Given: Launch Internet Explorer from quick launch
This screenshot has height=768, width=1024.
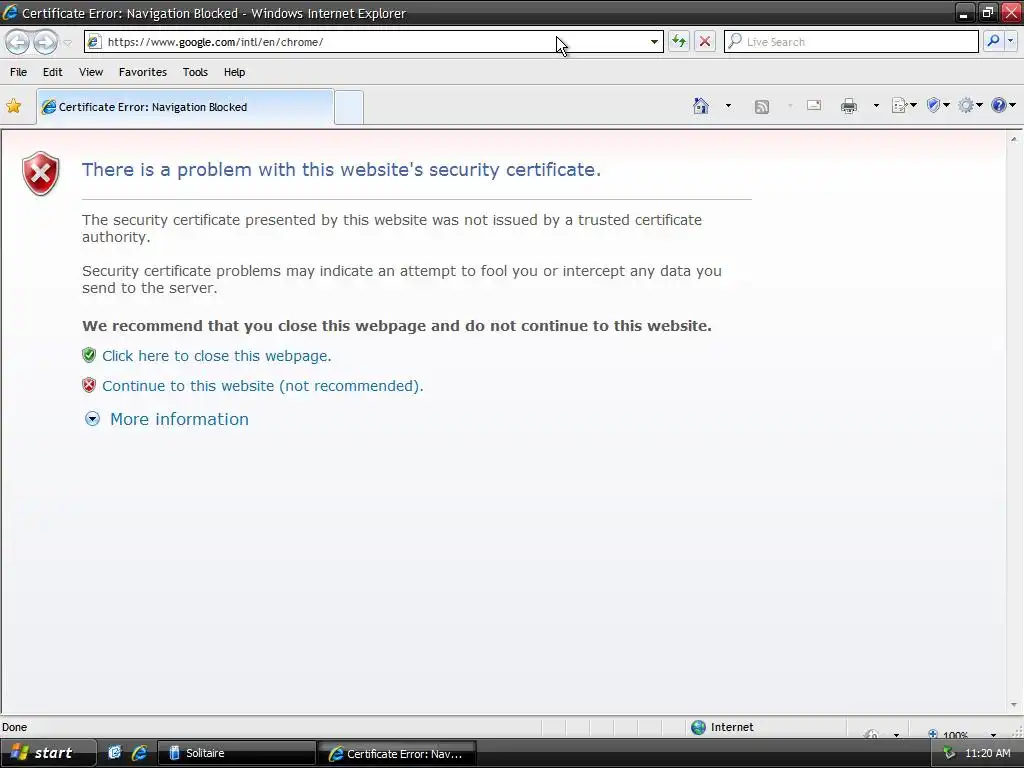Looking at the screenshot, I should coord(139,753).
